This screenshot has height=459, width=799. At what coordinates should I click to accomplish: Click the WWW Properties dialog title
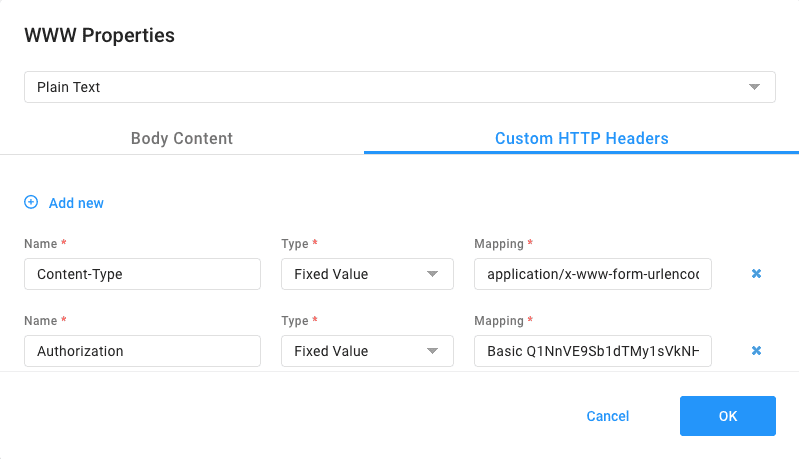coord(99,36)
